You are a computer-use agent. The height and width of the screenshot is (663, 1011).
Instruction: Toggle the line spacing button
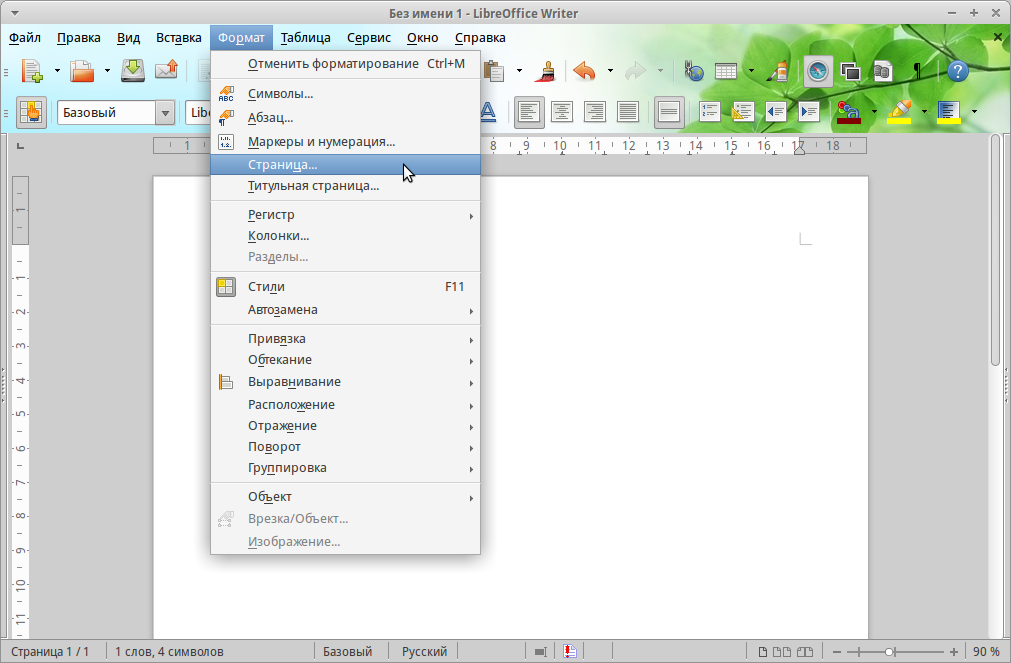point(669,112)
